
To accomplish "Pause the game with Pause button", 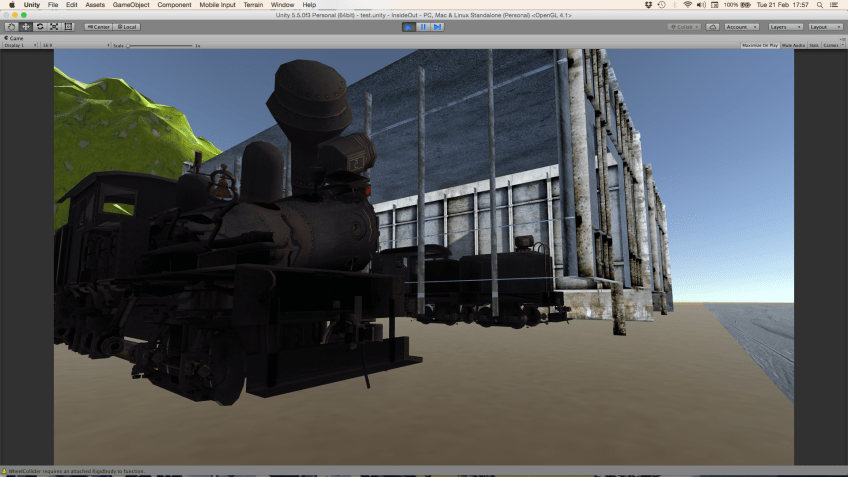I will [x=423, y=27].
